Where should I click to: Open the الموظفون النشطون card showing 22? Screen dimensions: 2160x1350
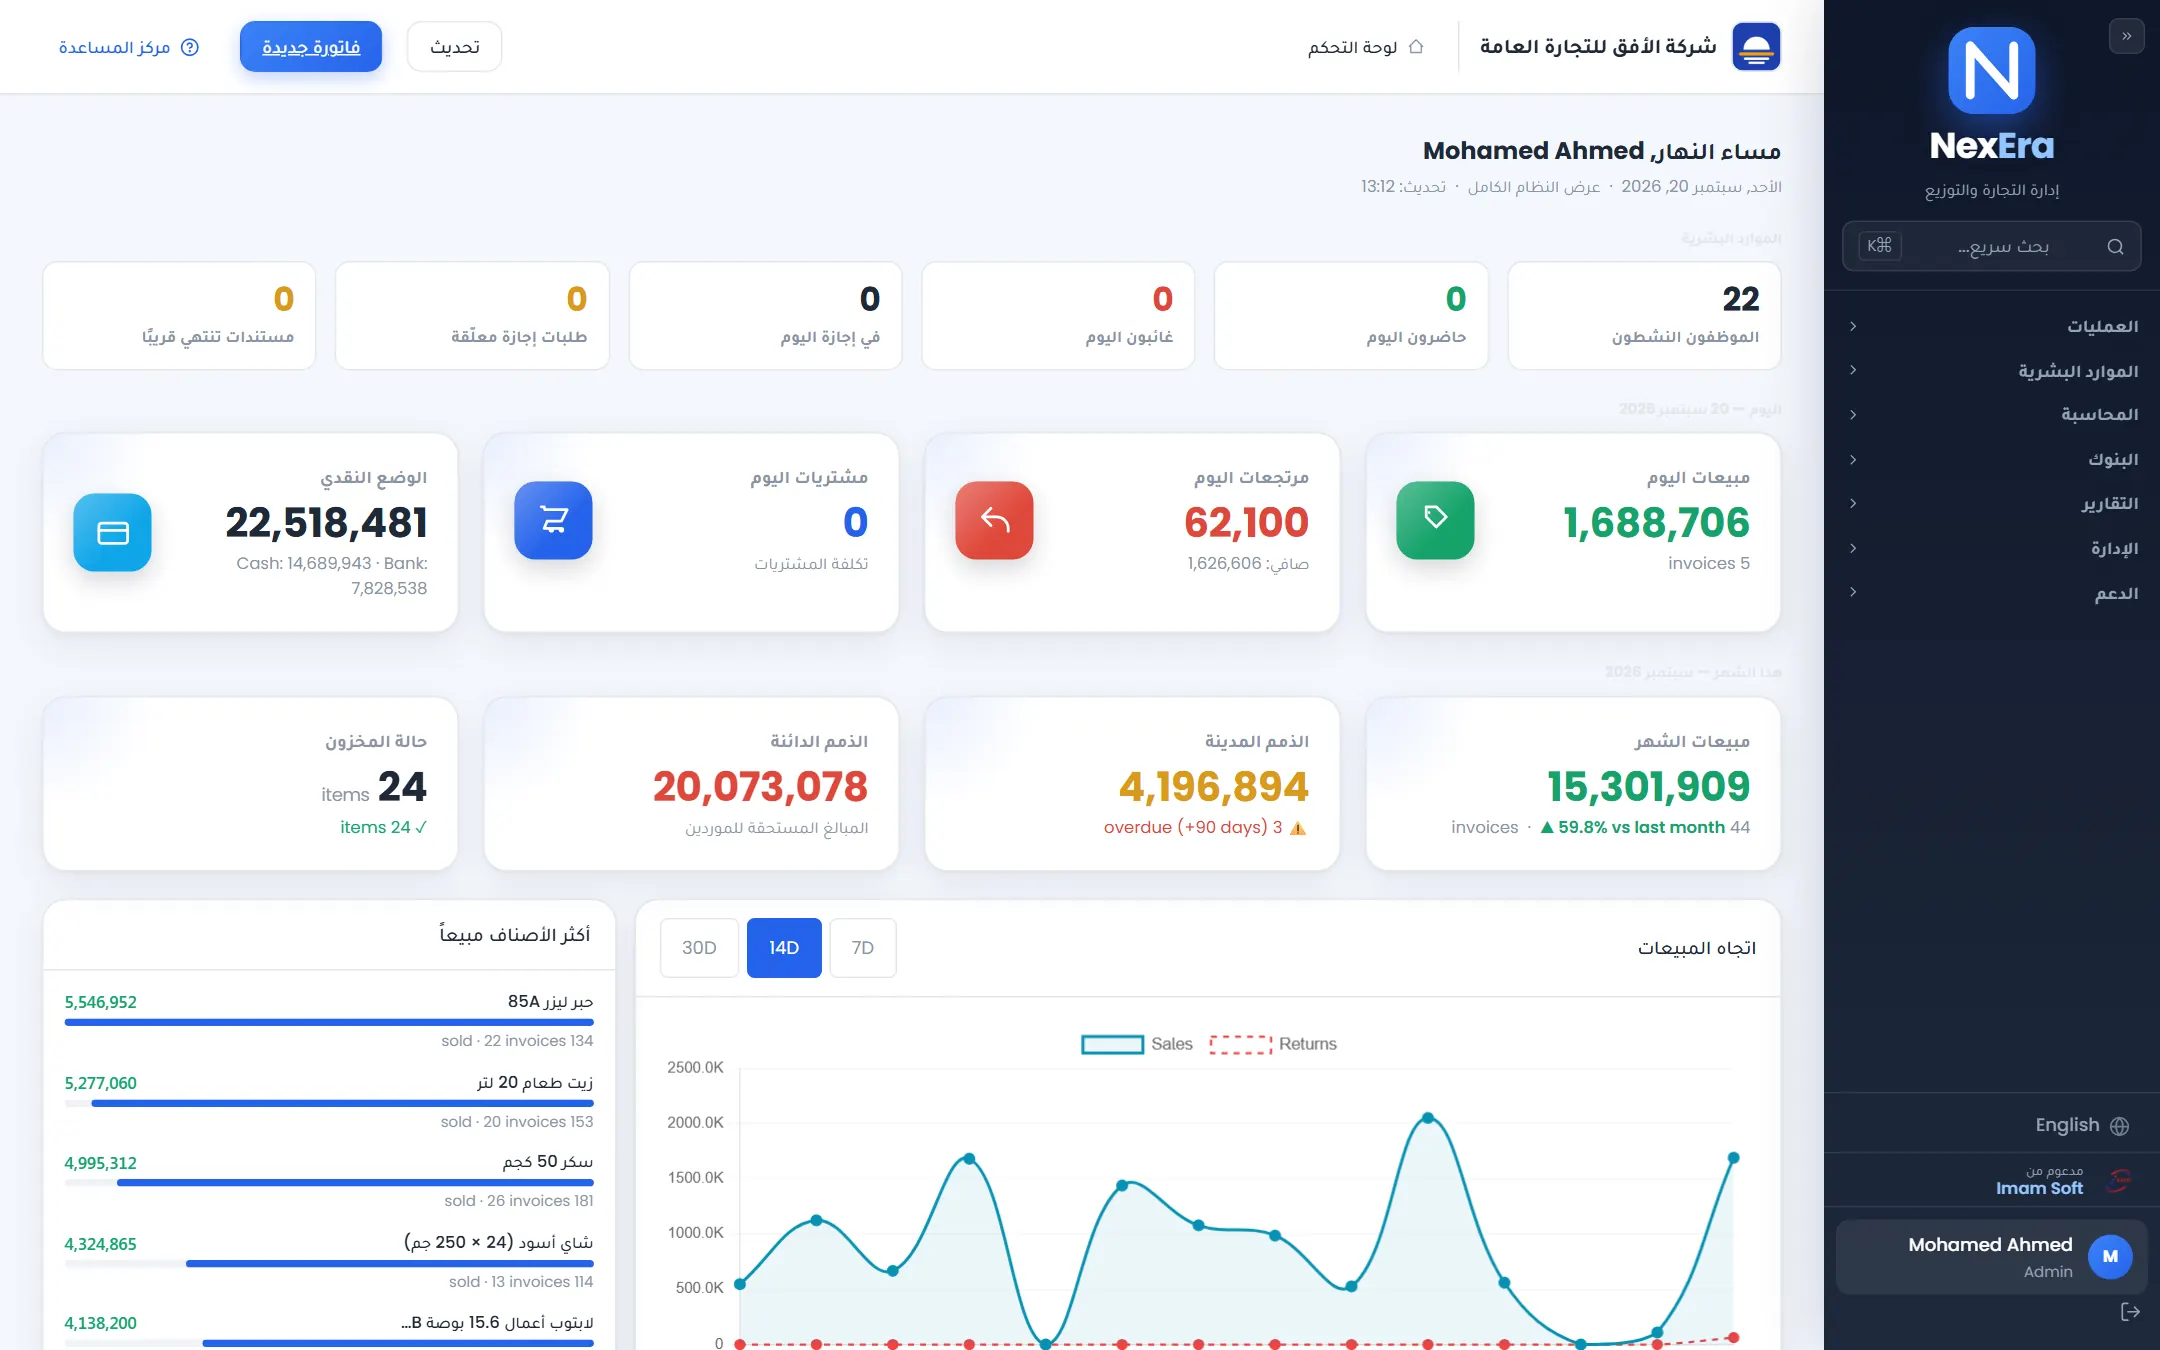point(1644,316)
